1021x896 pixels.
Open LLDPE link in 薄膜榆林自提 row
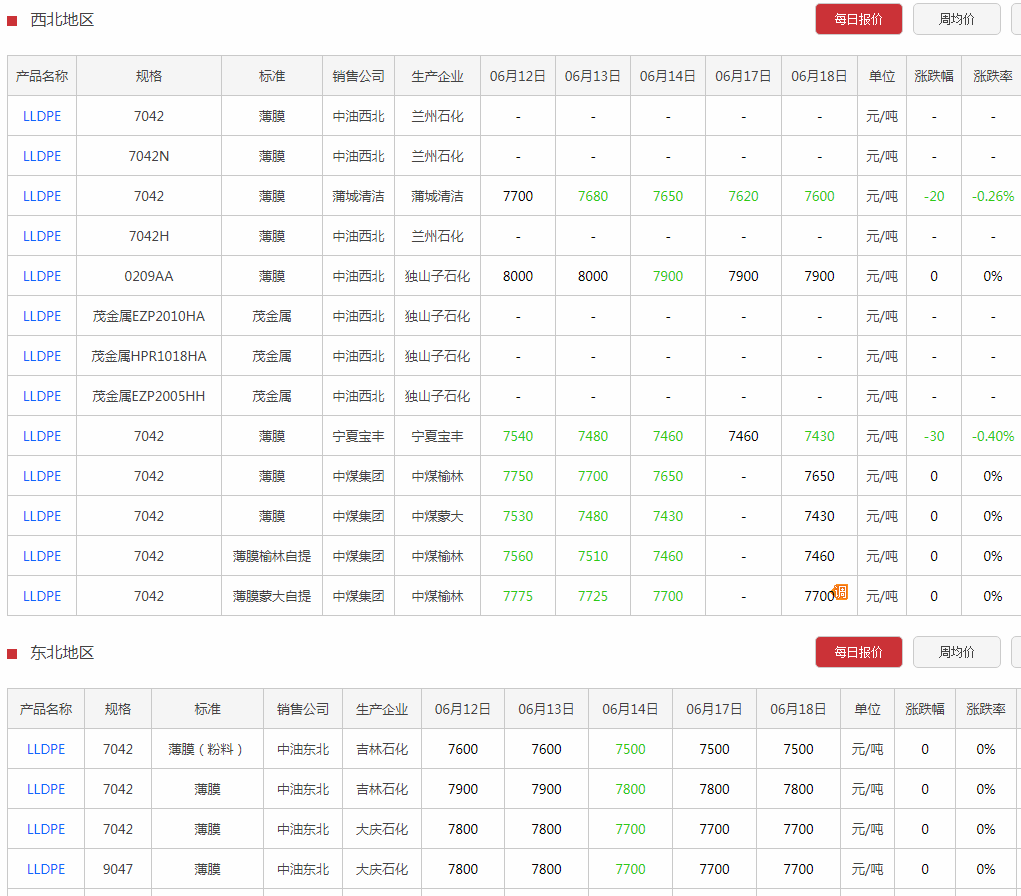click(42, 556)
